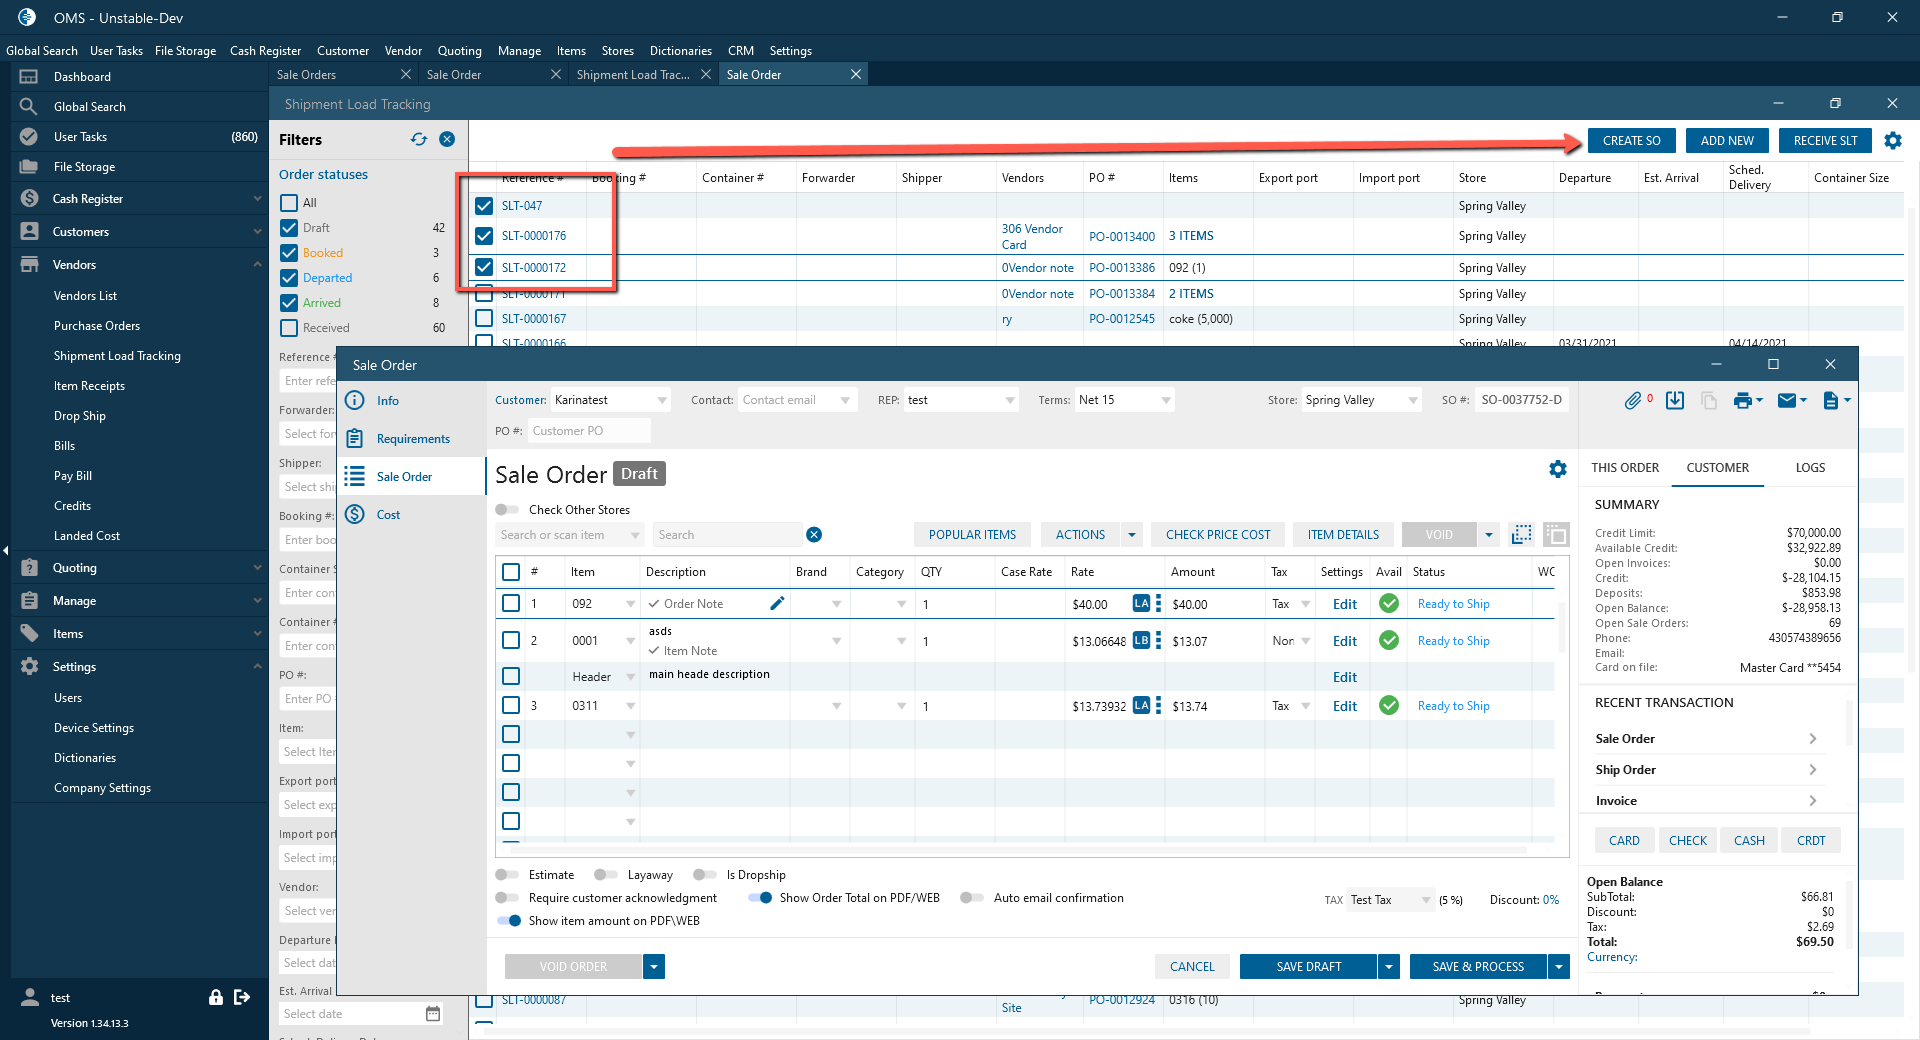Click the attachment paperclip icon

click(x=1632, y=400)
